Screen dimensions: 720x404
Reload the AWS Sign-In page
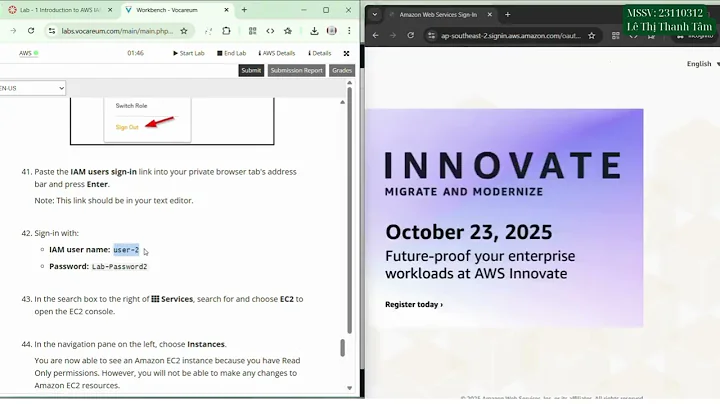(411, 35)
